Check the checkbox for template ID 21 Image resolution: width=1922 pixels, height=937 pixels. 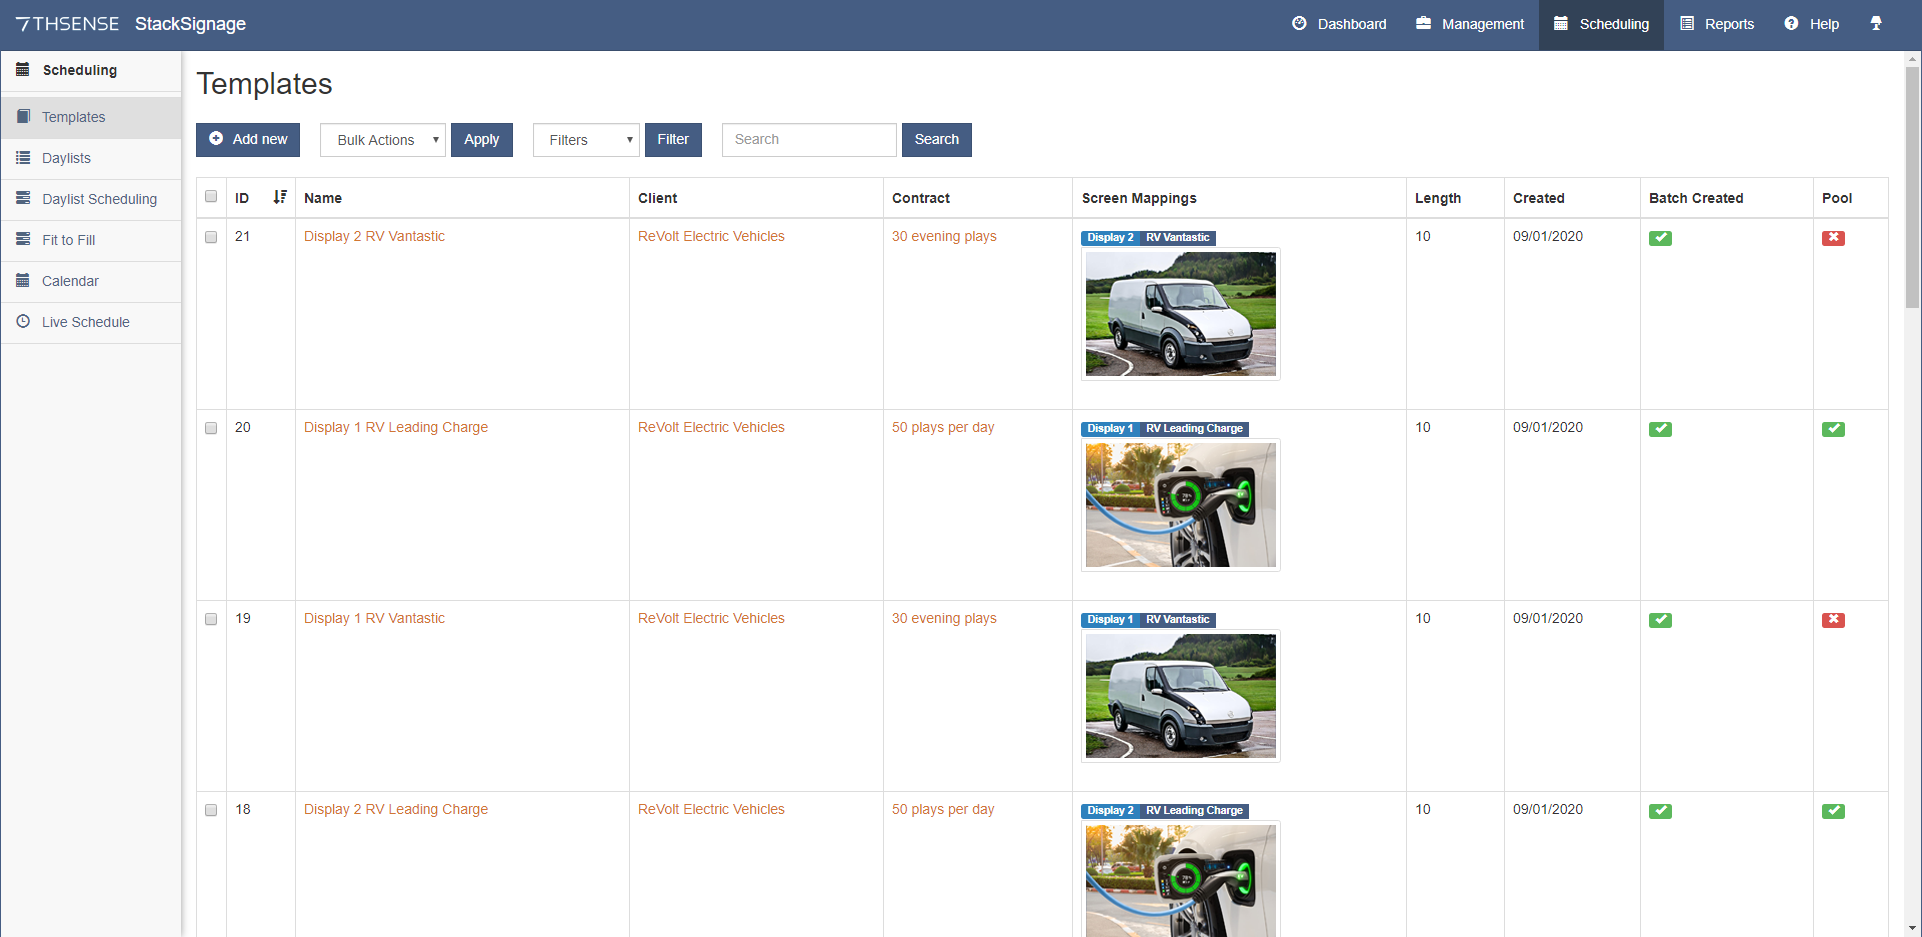211,237
